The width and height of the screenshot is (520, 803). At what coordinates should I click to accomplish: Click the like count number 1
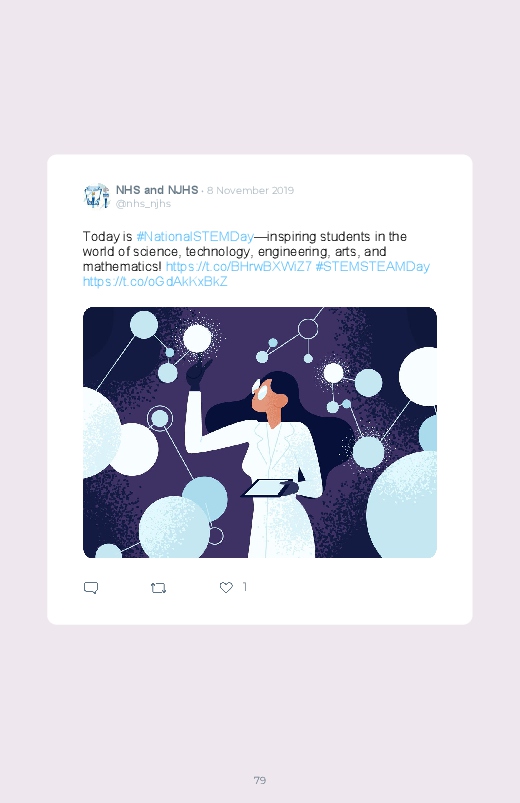click(245, 587)
